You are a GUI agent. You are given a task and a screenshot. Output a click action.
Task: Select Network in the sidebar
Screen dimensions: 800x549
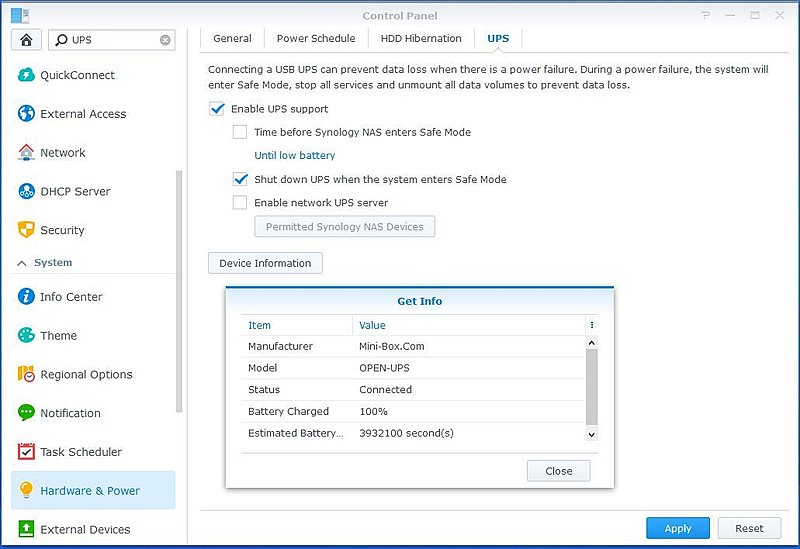tap(62, 153)
